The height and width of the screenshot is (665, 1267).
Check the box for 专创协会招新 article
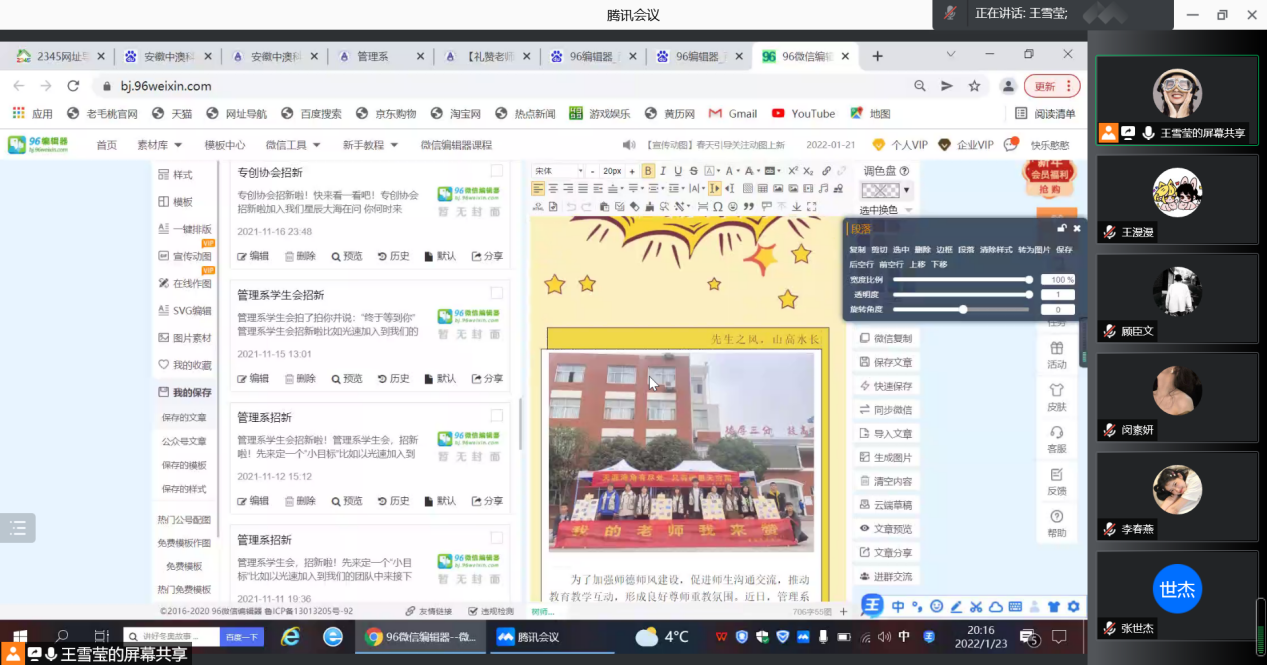(497, 171)
